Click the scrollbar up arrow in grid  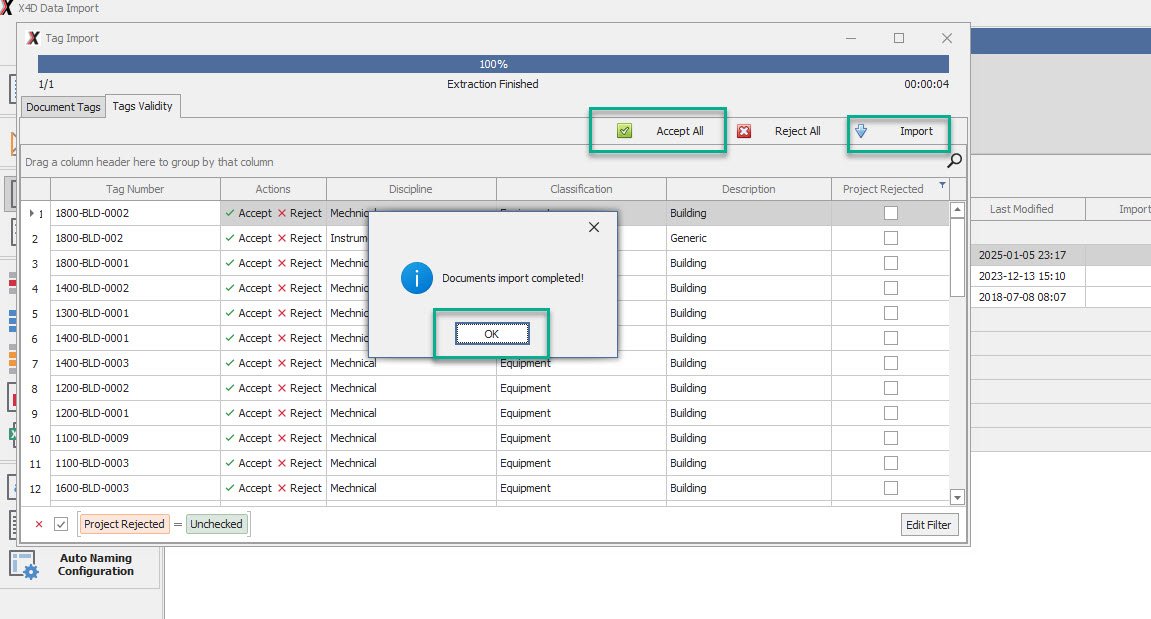(x=957, y=210)
